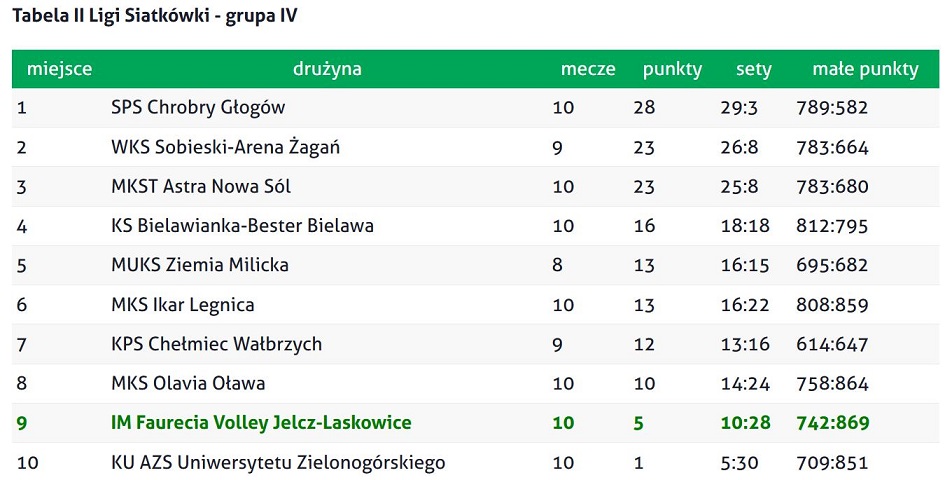Select WKS Sobieski-Arena Żagań team name
Viewport: 945px width, 480px height.
coord(225,147)
